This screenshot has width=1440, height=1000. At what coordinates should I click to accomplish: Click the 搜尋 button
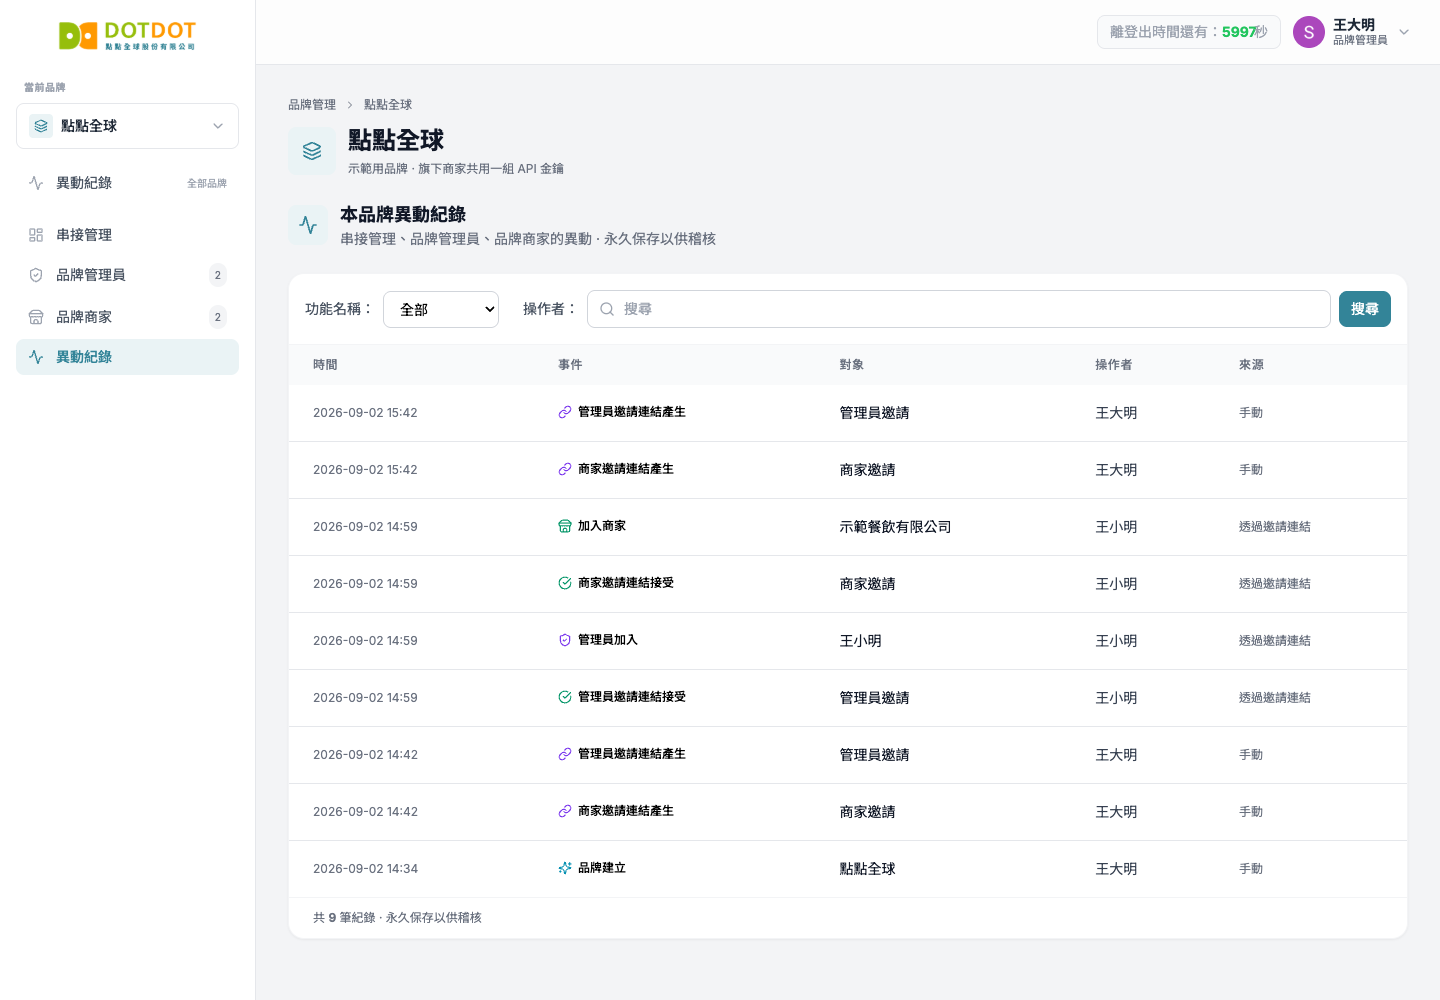[x=1365, y=309]
